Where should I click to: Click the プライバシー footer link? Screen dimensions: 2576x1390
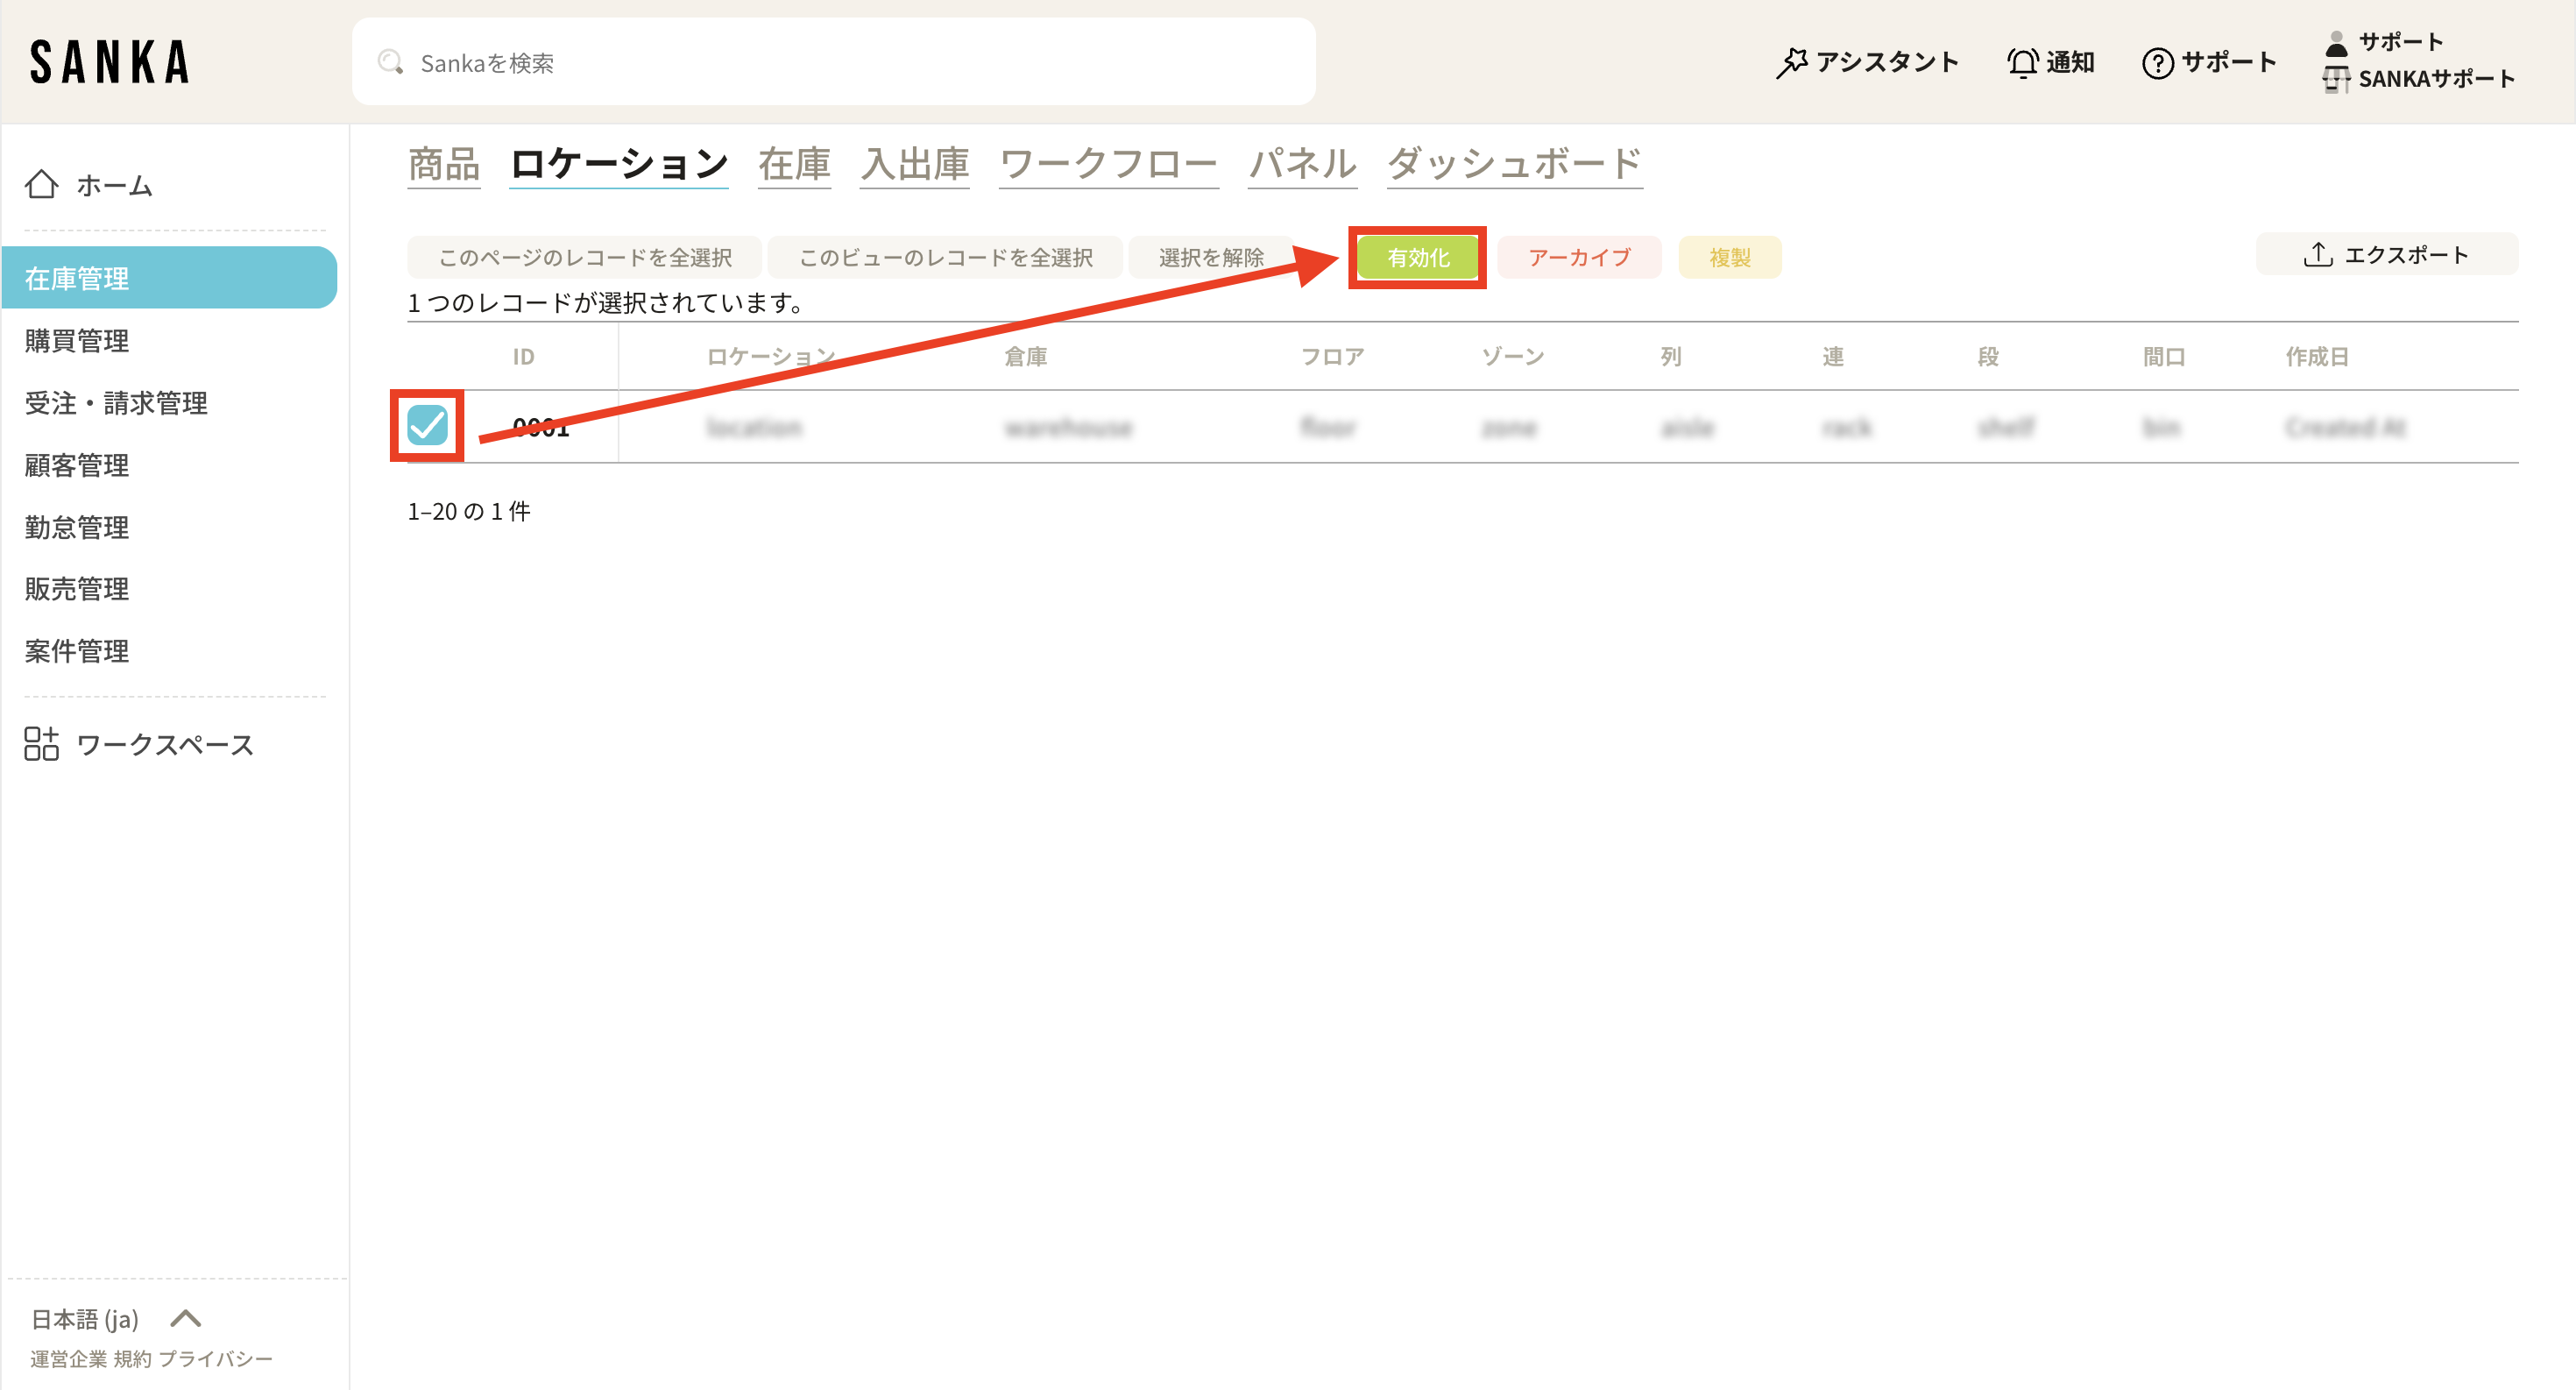[x=215, y=1359]
